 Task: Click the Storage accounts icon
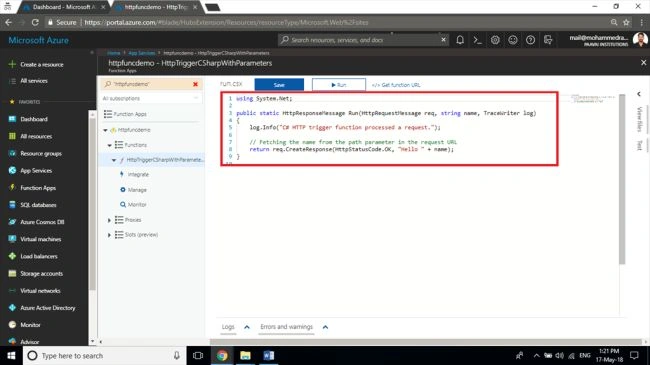click(x=12, y=273)
